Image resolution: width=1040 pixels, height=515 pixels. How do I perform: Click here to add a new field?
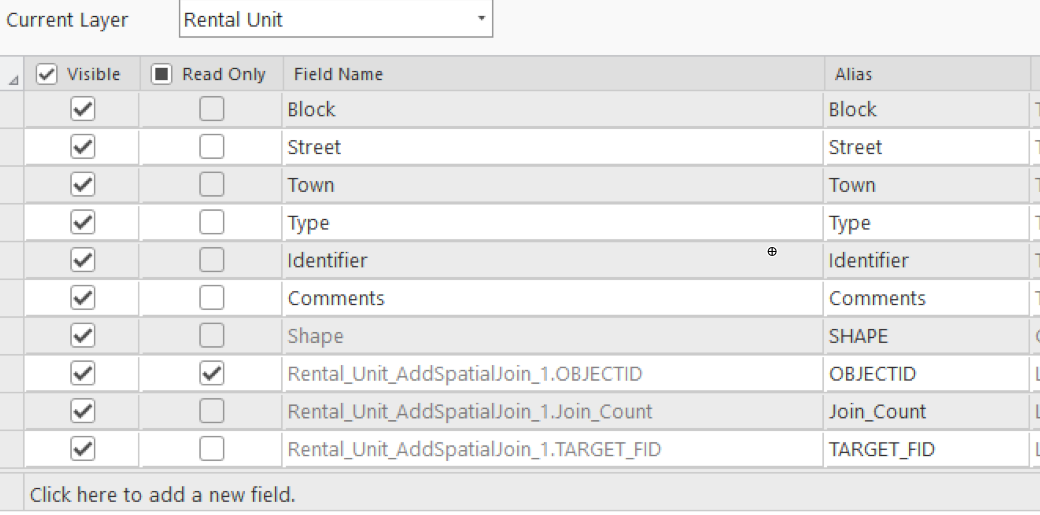point(163,494)
